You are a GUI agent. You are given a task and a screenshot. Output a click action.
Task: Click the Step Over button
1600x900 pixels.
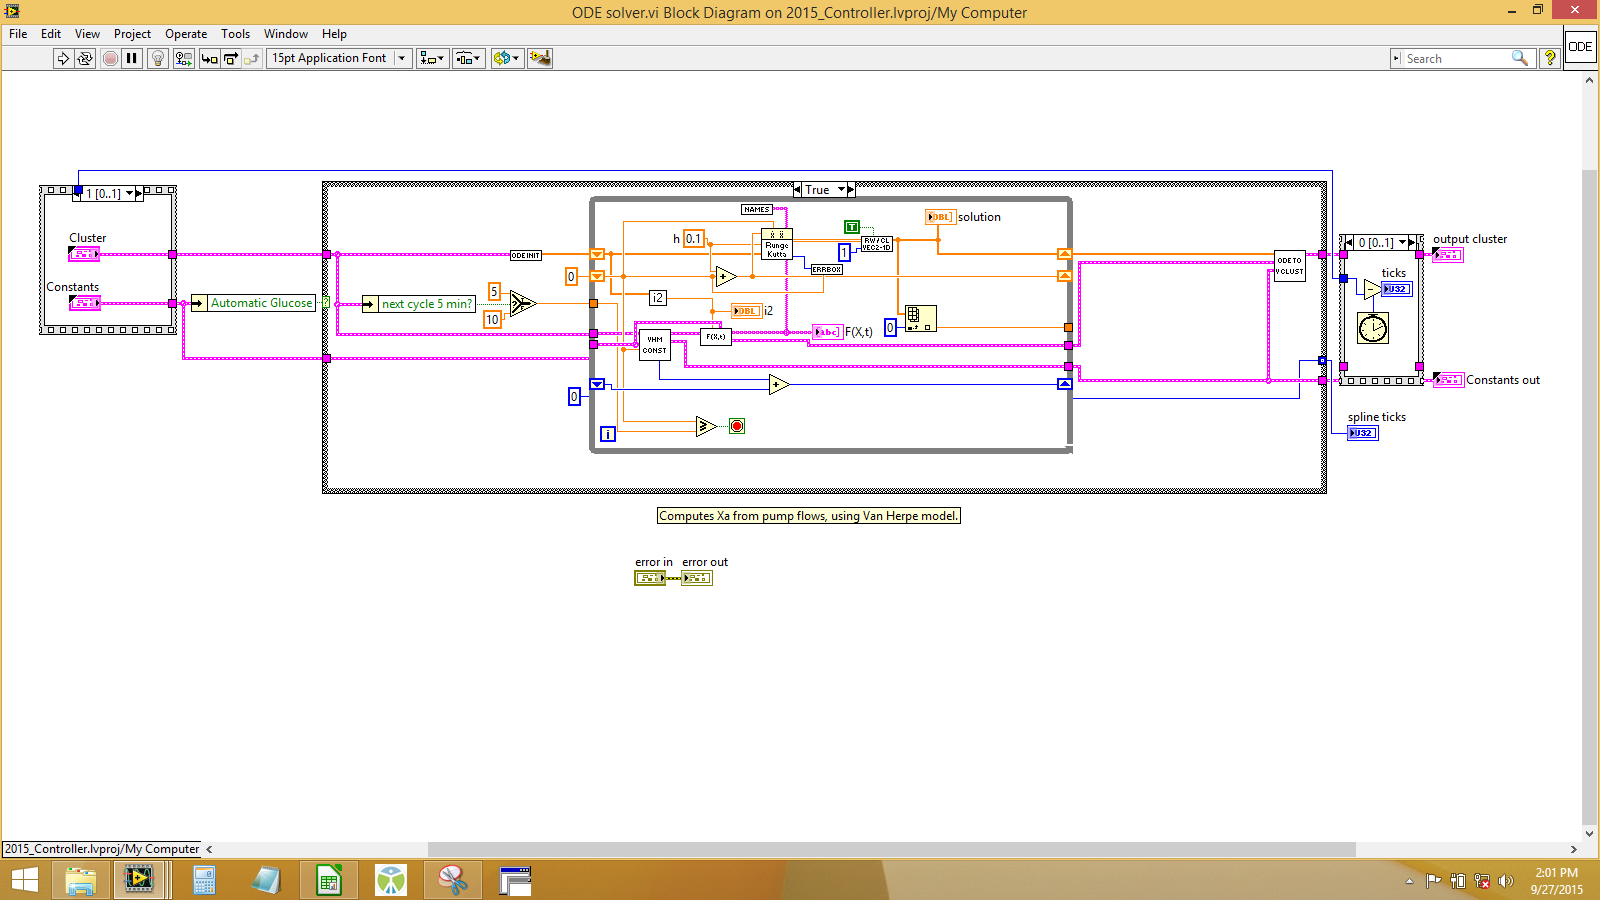click(230, 58)
